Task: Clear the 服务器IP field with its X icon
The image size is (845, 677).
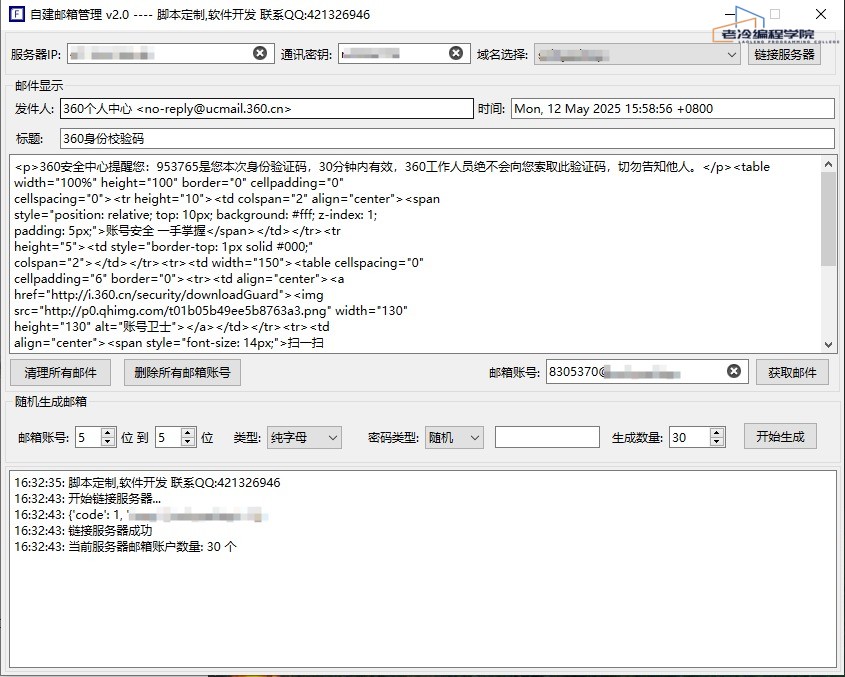Action: click(260, 53)
